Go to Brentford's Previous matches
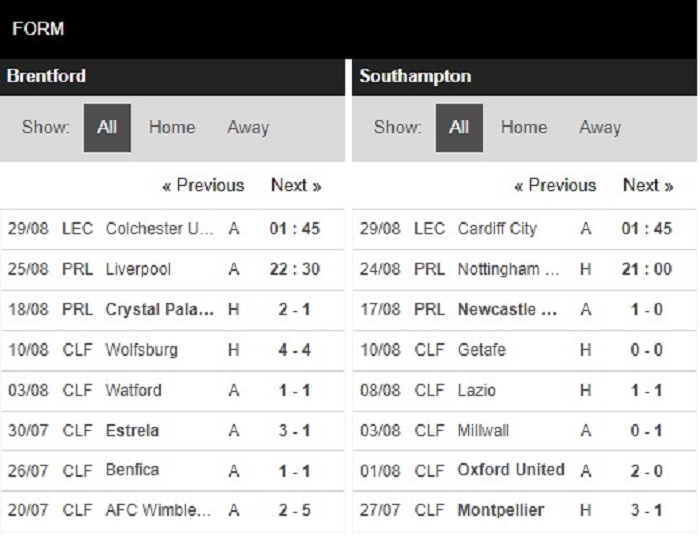Image resolution: width=700 pixels, height=536 pixels. pos(203,185)
